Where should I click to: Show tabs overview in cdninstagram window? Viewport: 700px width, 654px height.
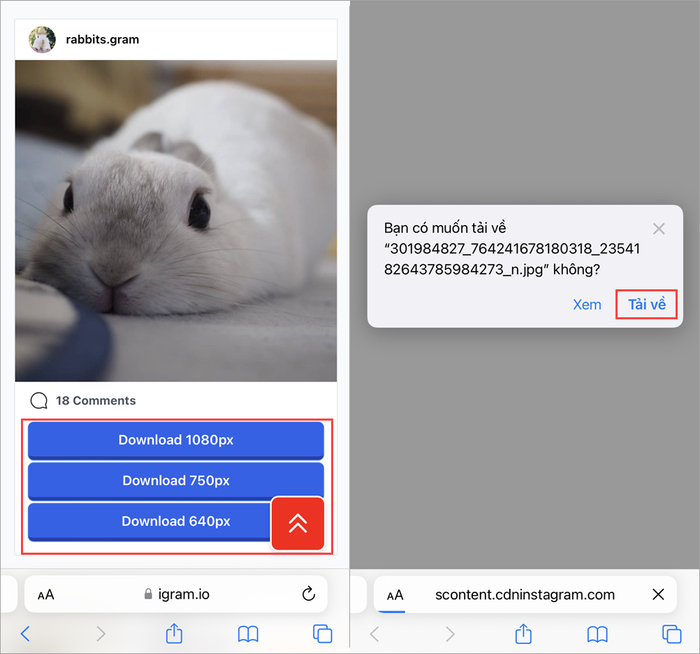coord(672,634)
